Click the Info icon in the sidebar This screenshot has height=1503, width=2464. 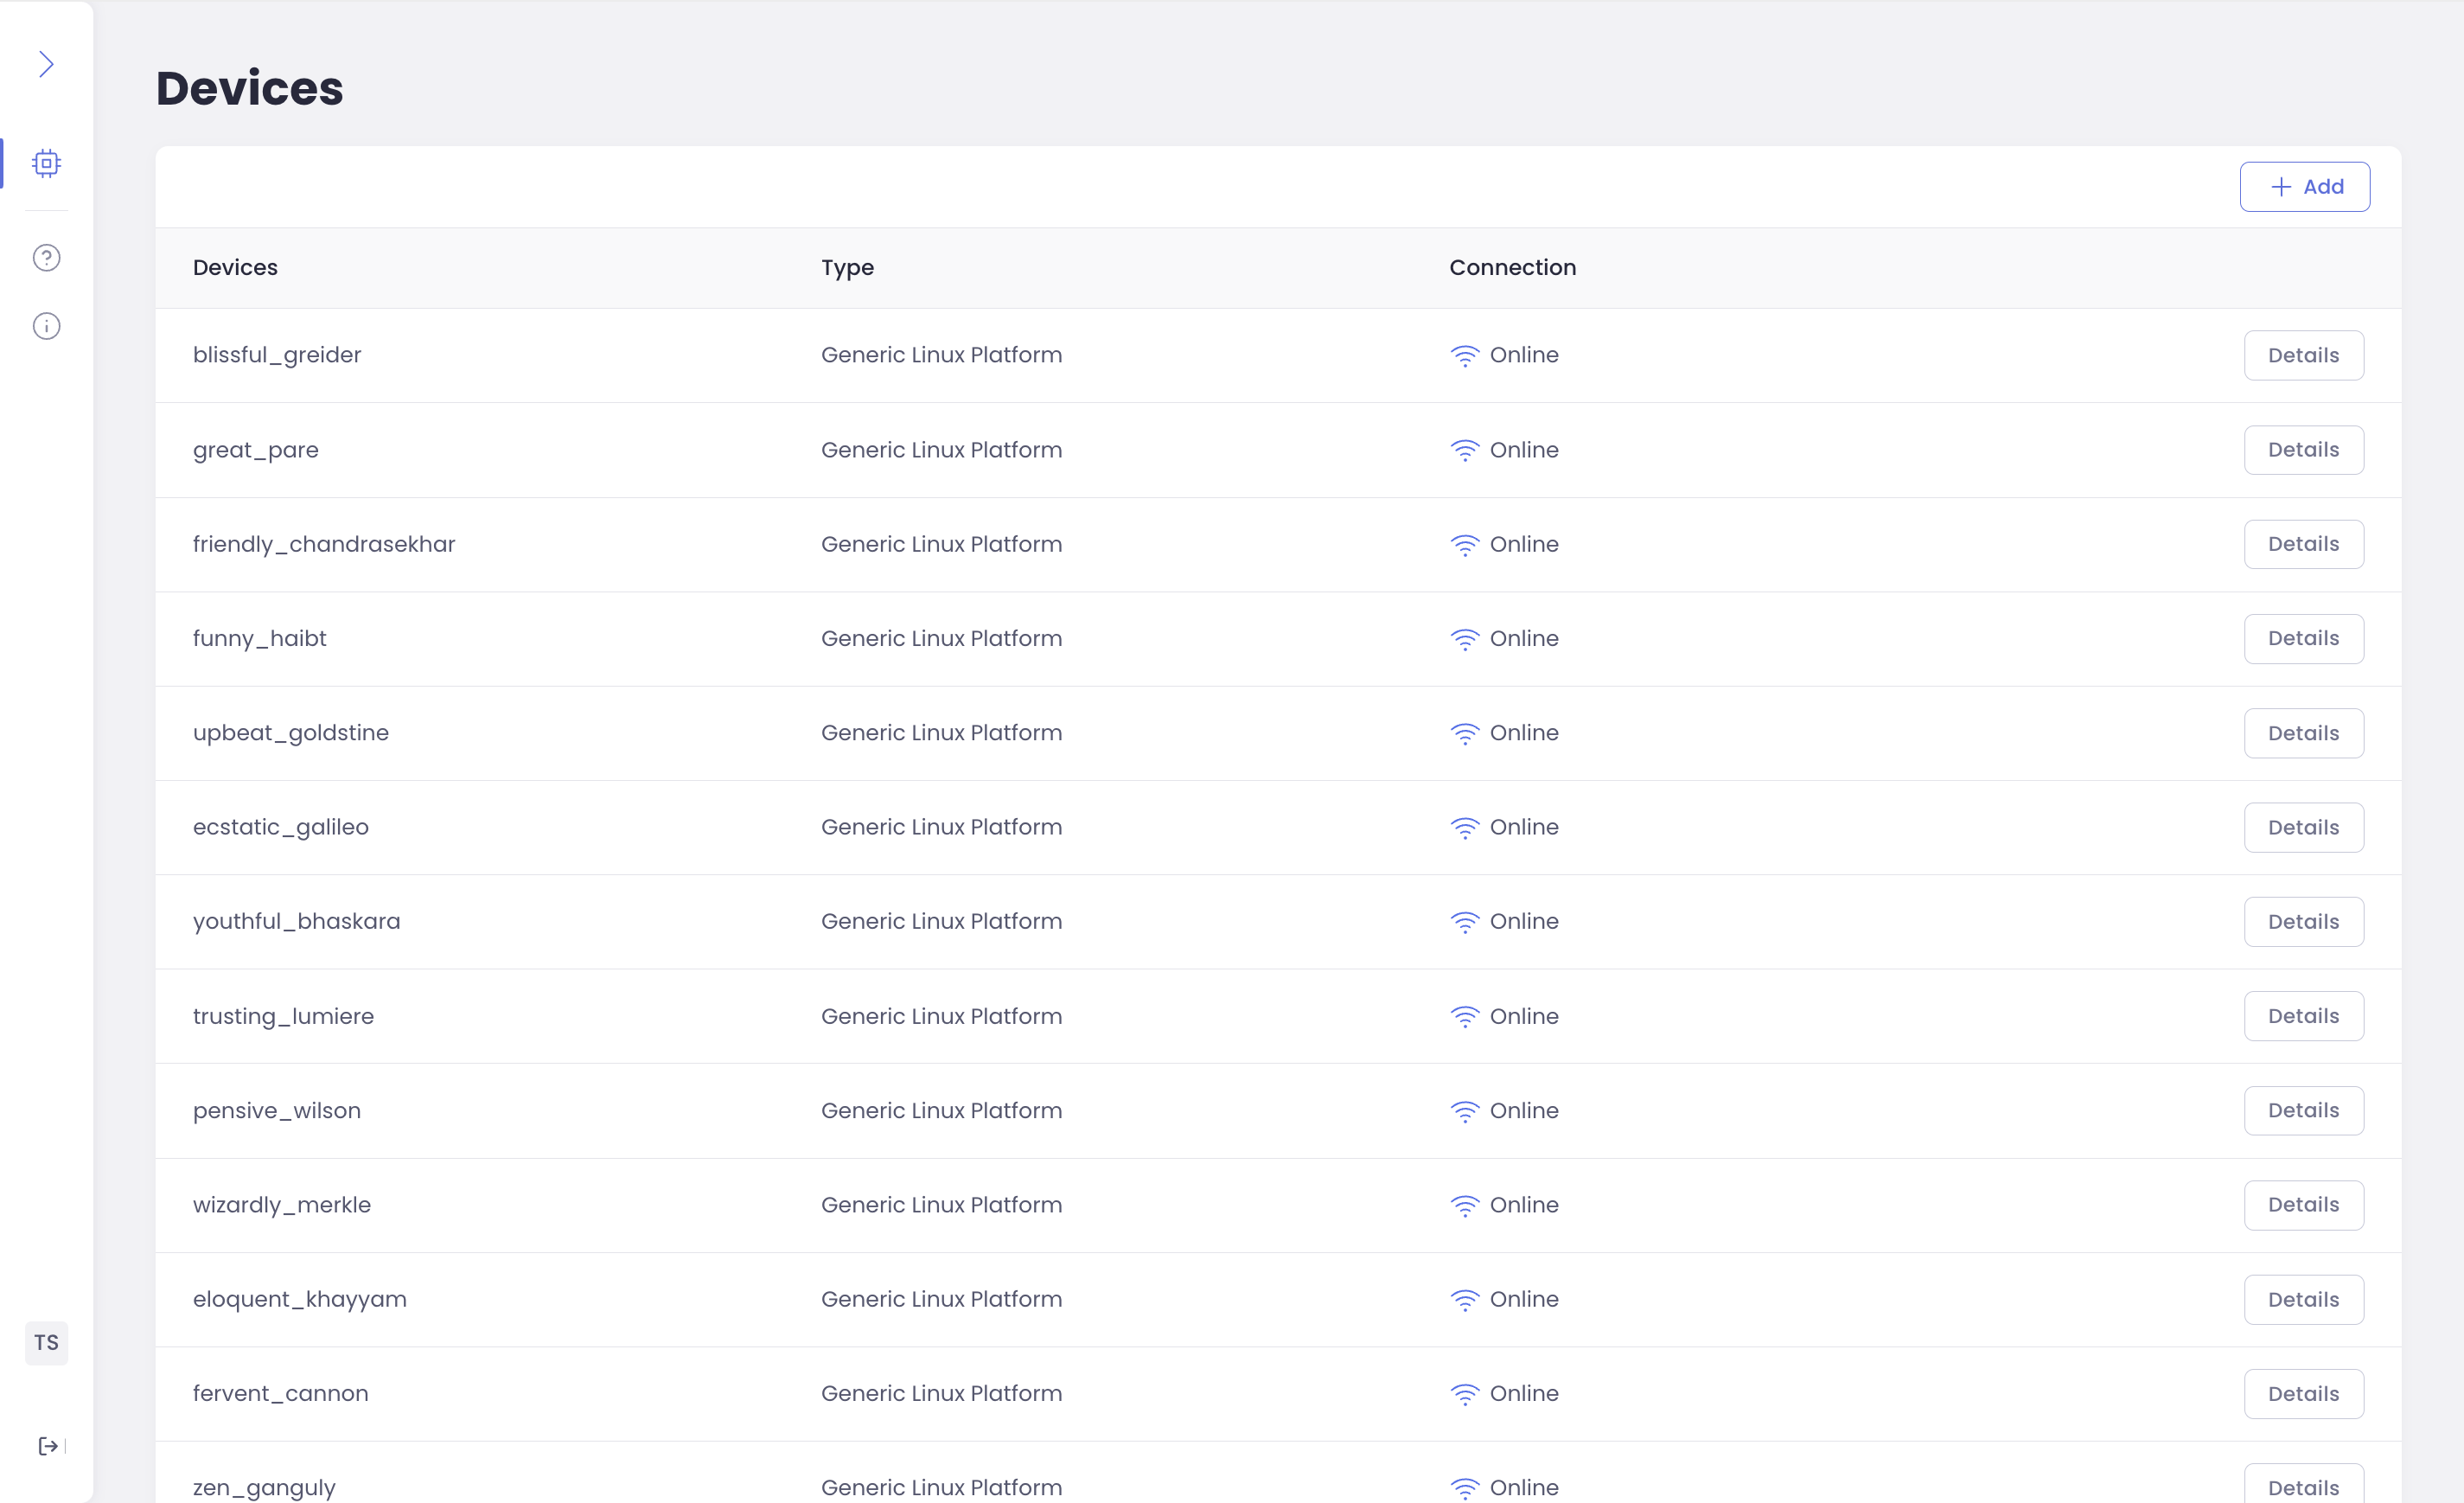46,325
